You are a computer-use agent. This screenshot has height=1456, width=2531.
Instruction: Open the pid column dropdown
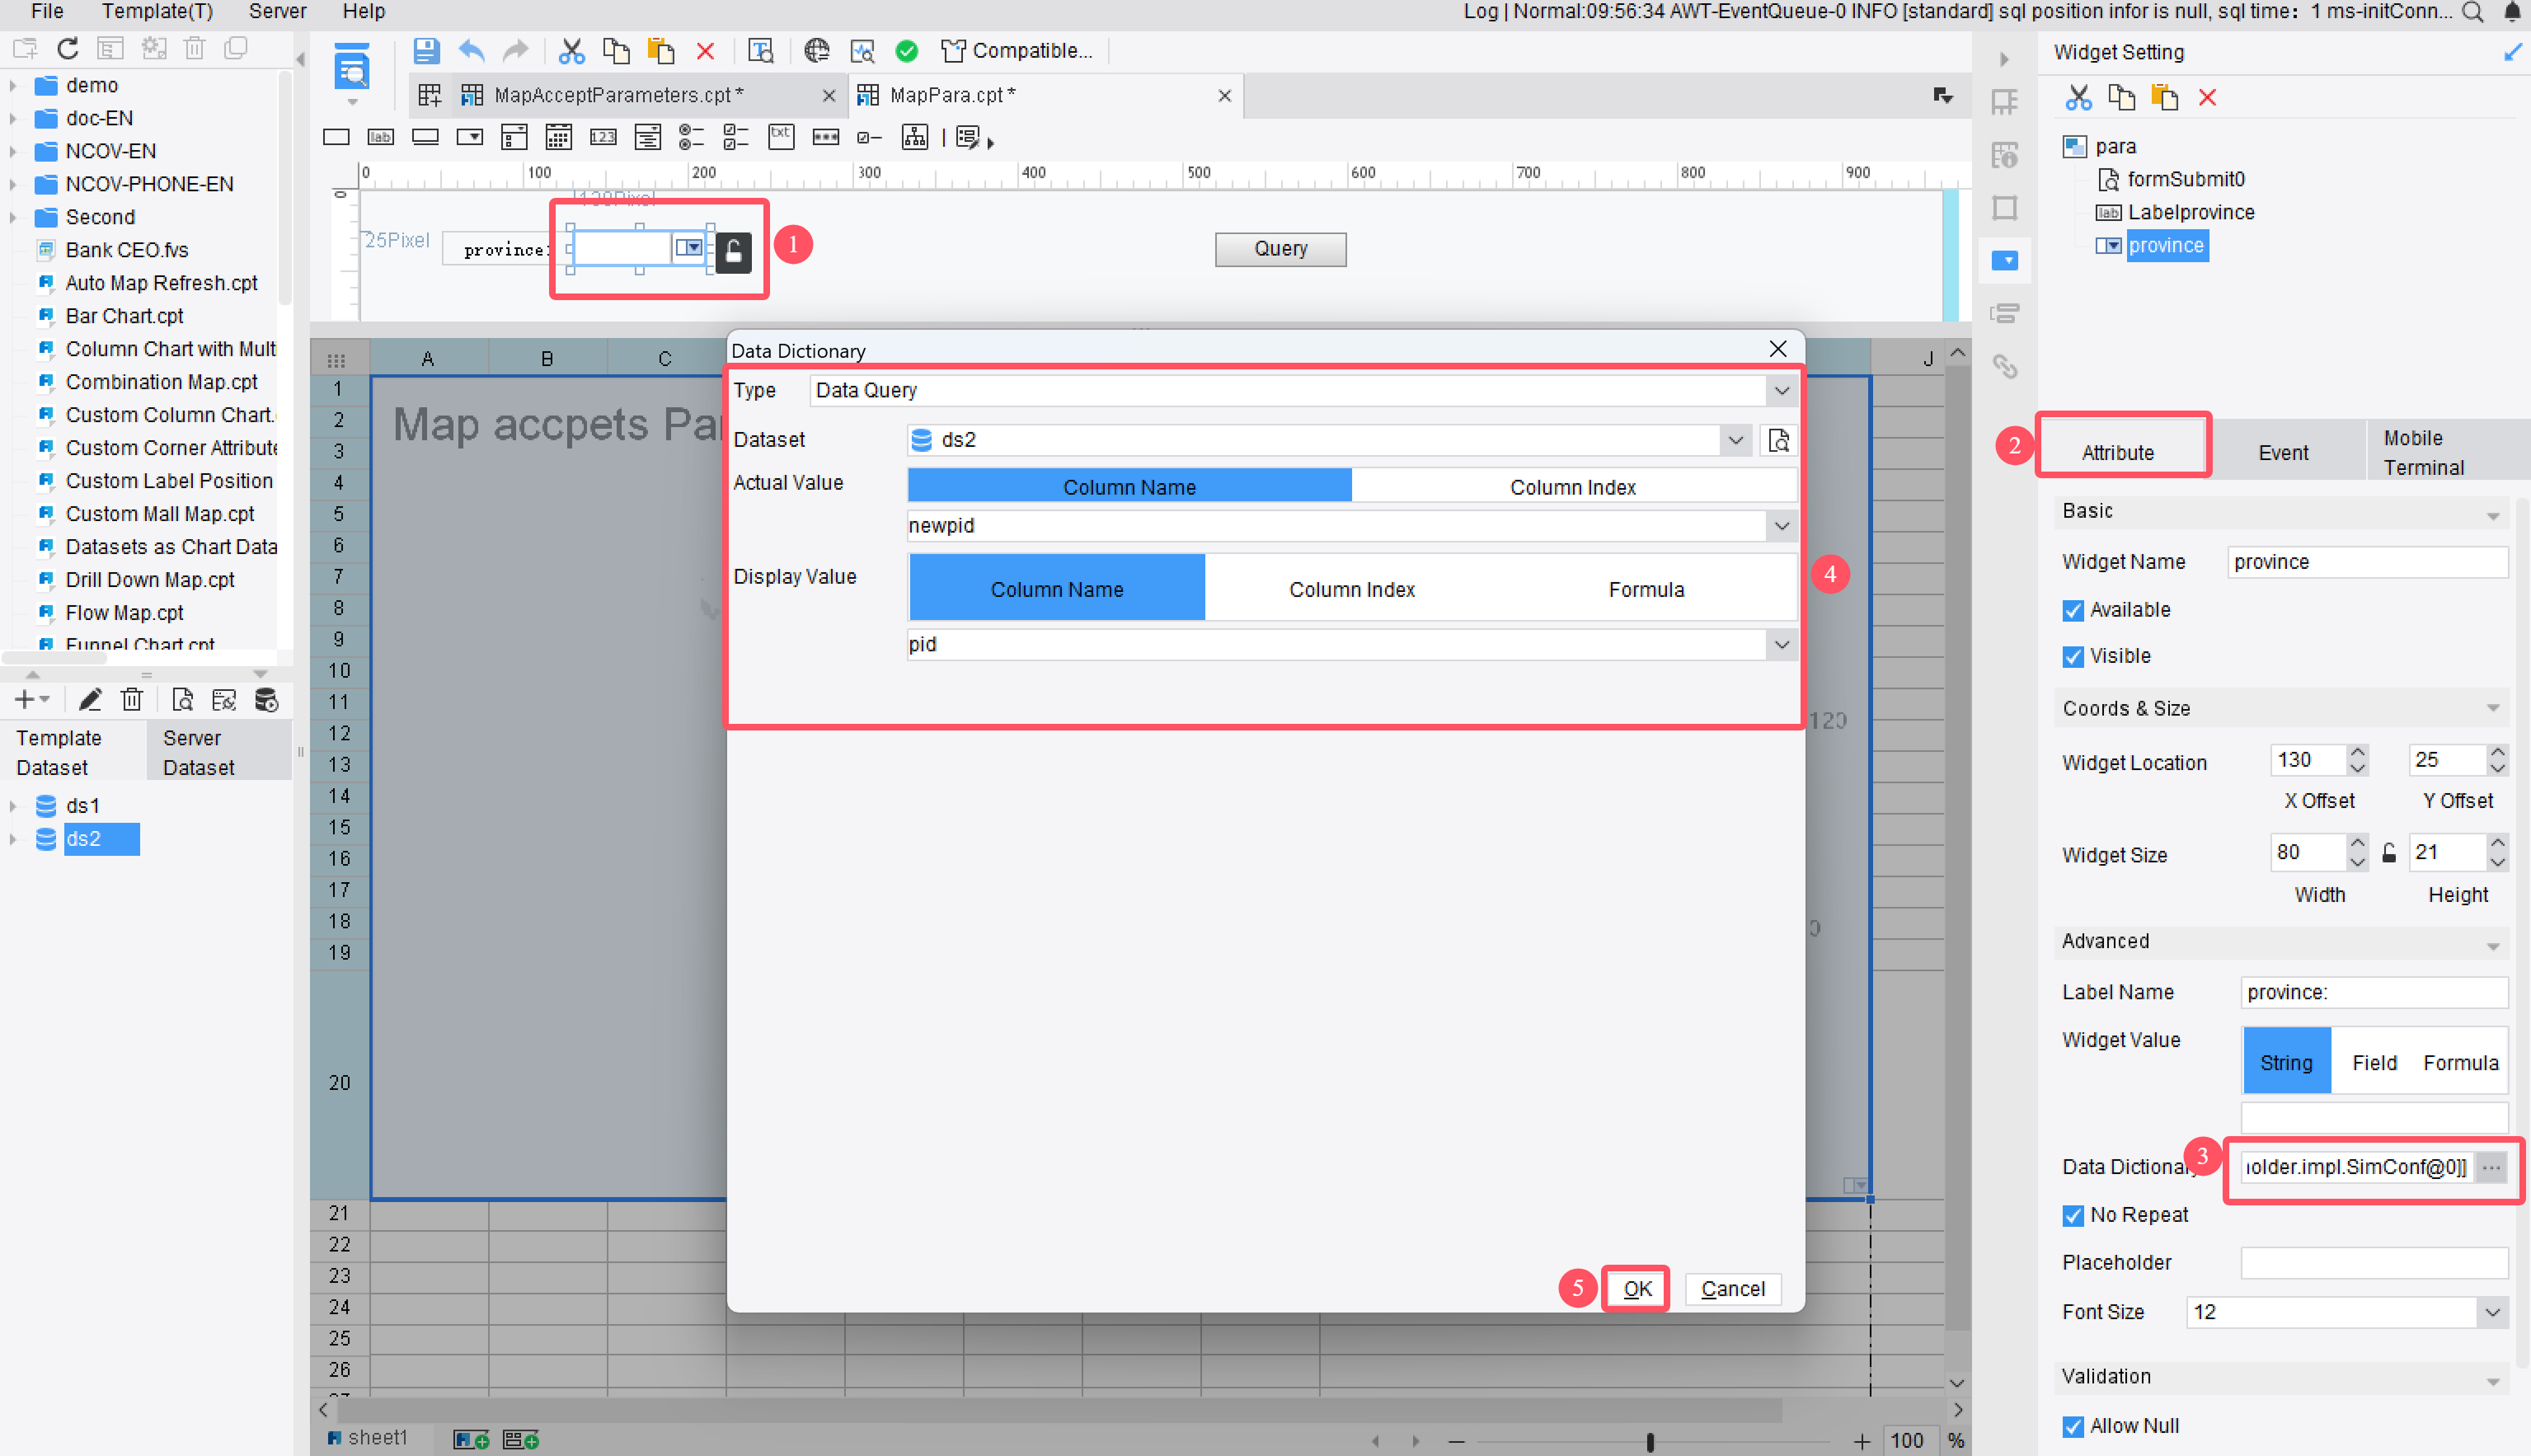(x=1781, y=644)
